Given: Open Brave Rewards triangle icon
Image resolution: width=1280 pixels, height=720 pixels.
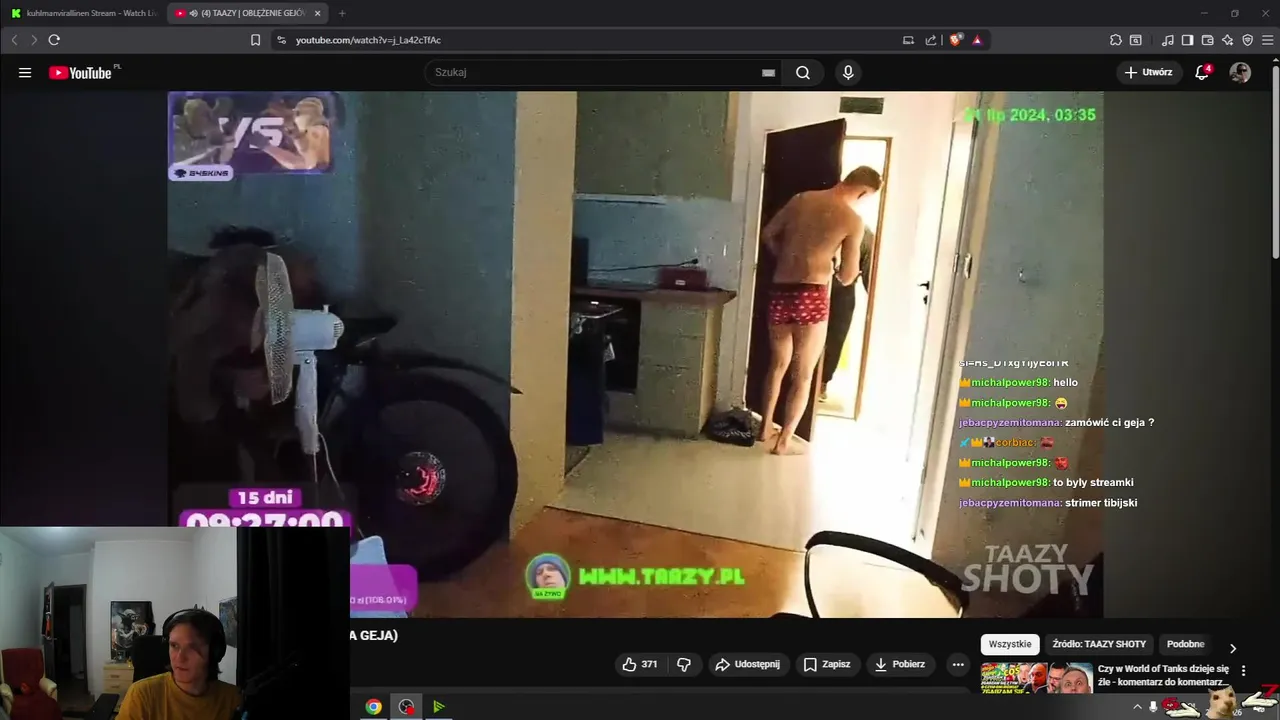Looking at the screenshot, I should [x=977, y=40].
